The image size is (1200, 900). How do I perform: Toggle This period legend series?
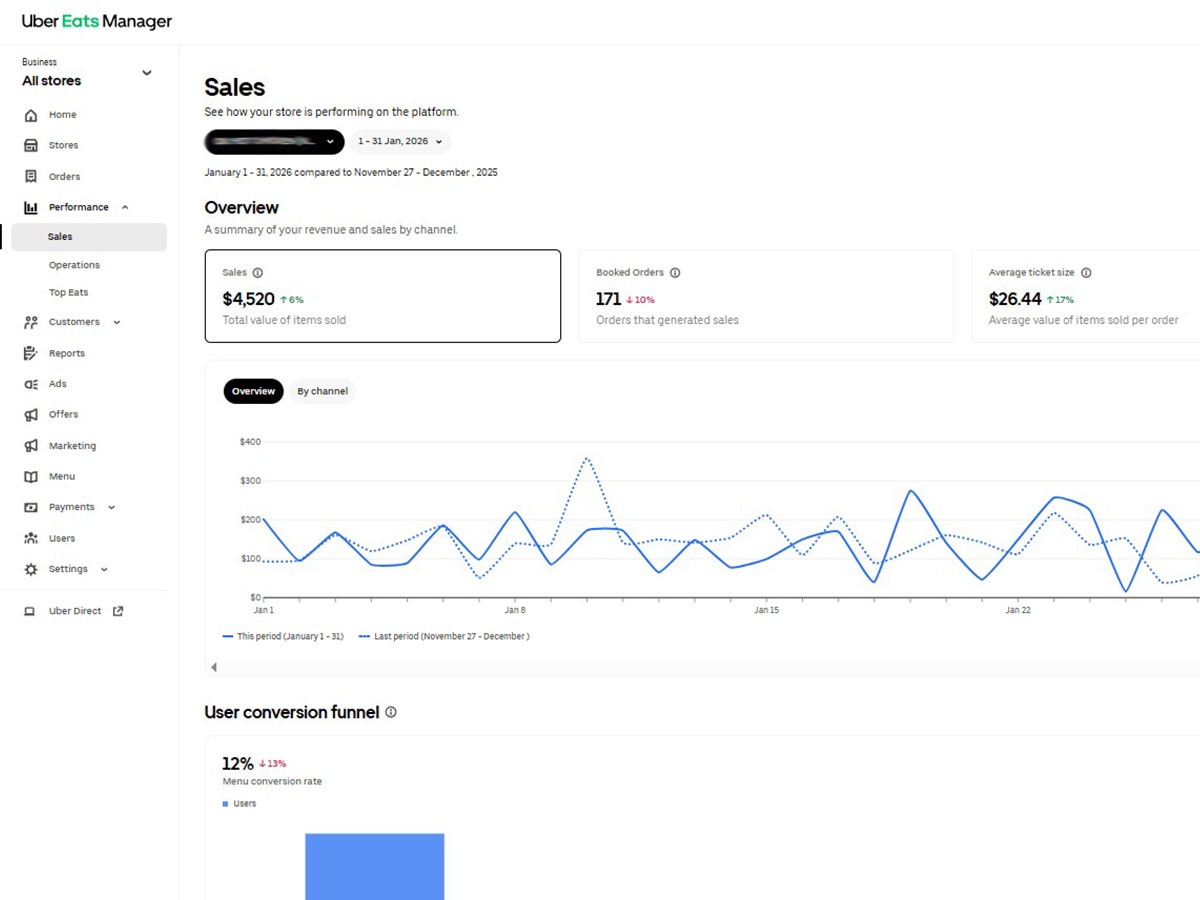(x=283, y=636)
